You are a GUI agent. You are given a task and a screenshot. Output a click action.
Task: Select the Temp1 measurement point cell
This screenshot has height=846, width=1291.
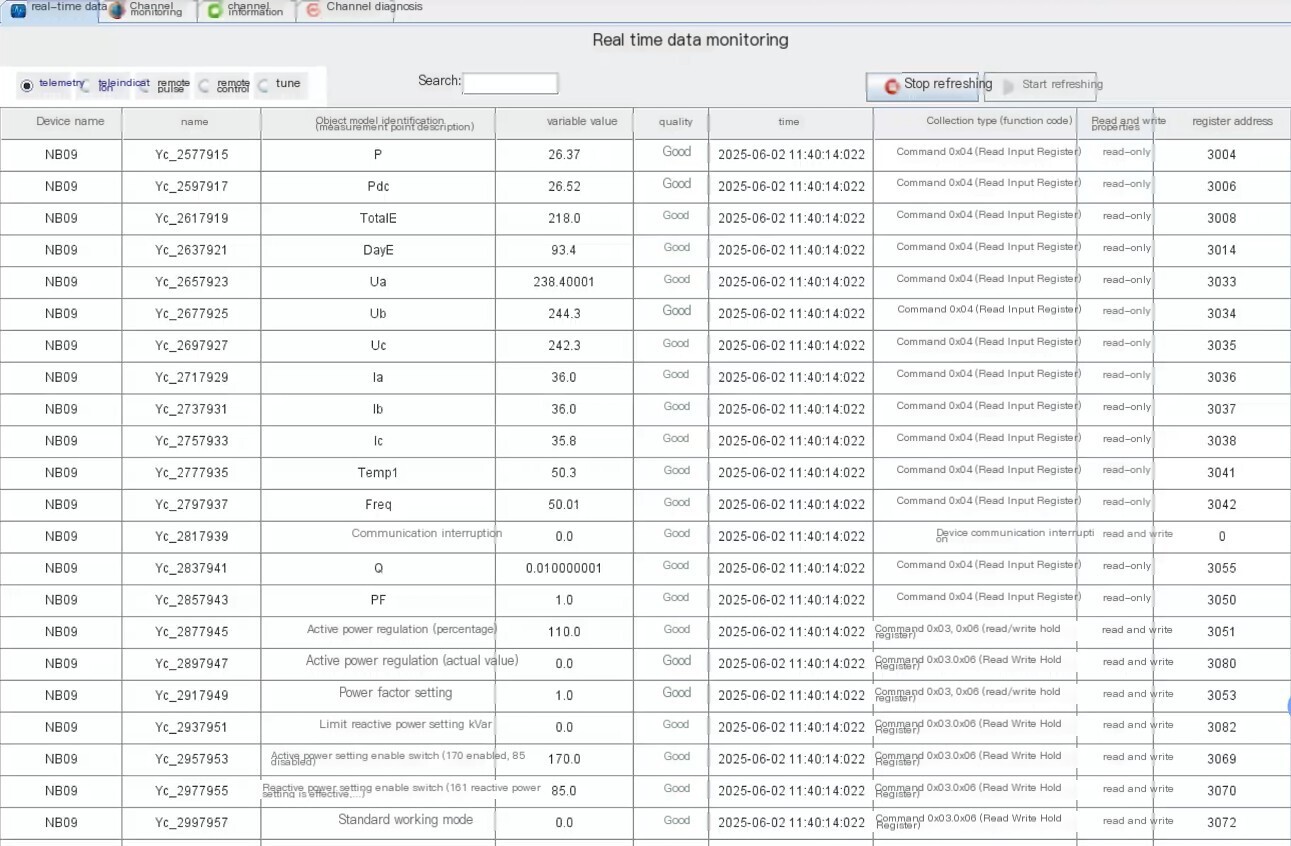tap(378, 473)
